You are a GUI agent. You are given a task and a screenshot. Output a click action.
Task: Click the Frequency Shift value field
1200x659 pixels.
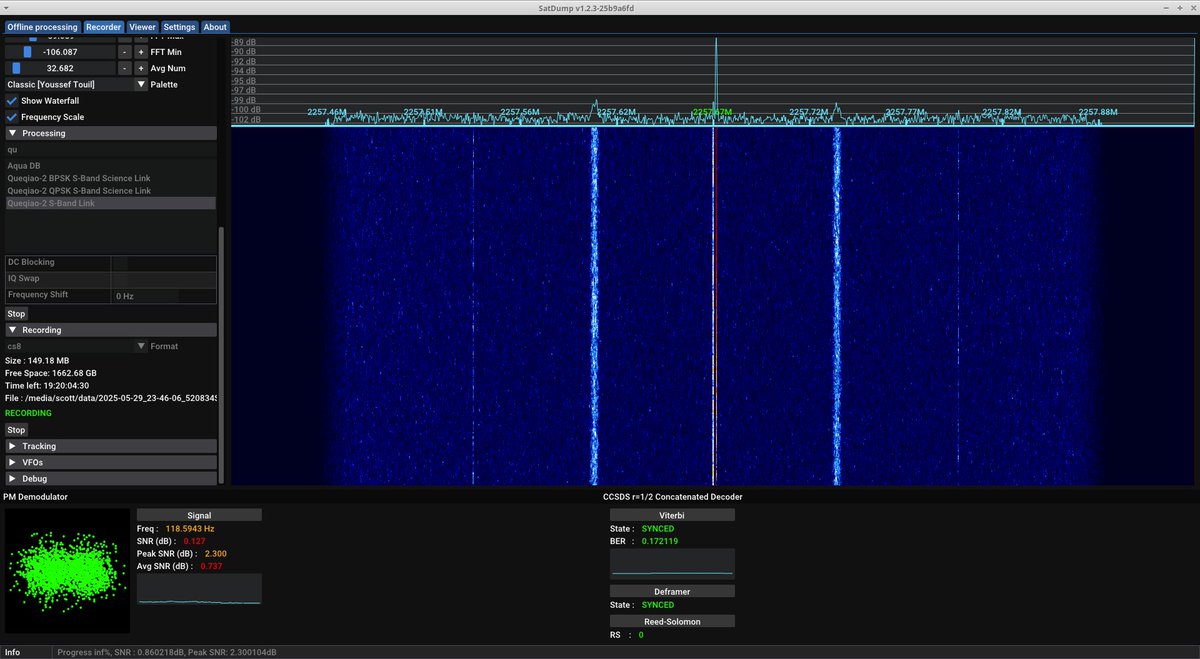(146, 296)
